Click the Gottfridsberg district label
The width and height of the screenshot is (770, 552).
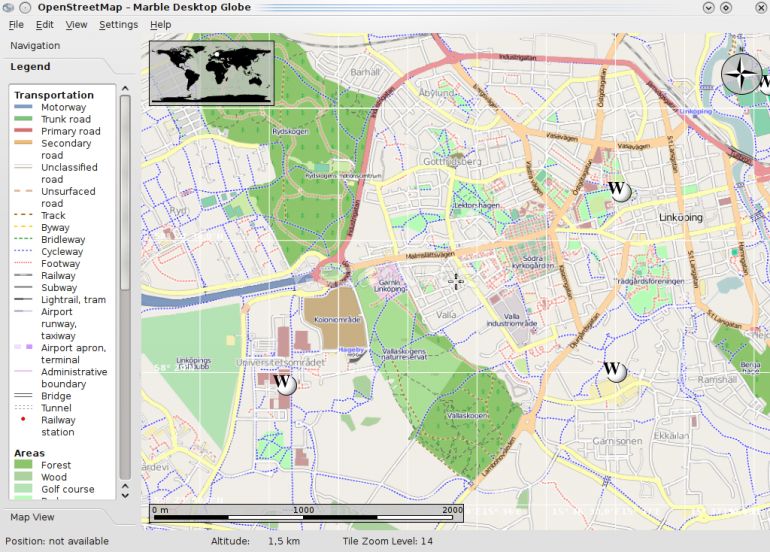(x=452, y=161)
